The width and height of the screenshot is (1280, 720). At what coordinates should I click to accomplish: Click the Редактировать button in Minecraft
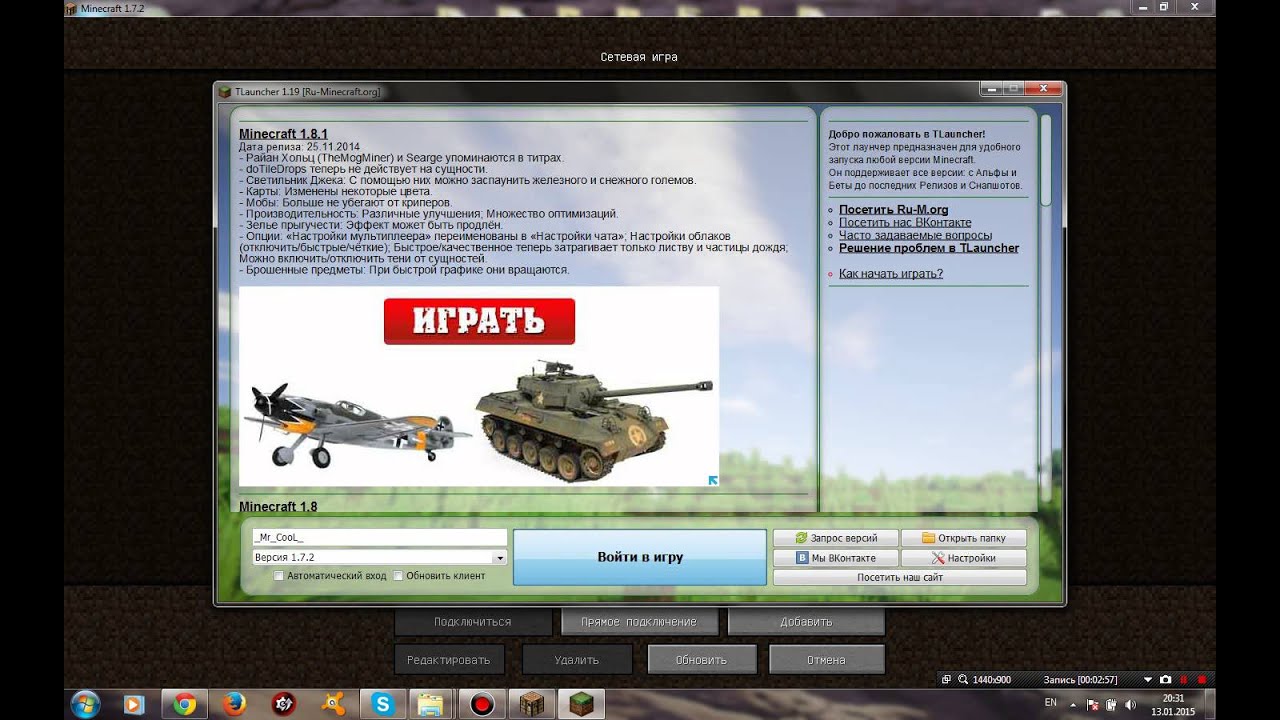click(449, 660)
